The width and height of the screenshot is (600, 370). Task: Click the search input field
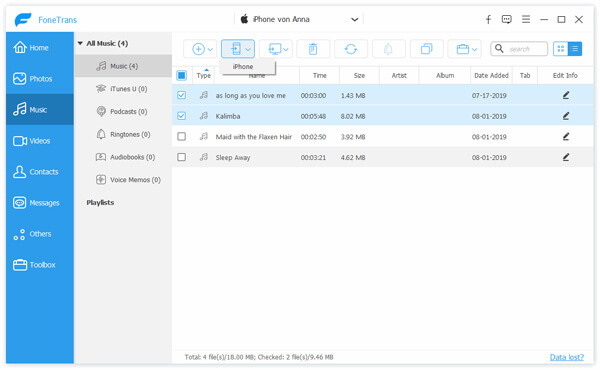pos(519,49)
